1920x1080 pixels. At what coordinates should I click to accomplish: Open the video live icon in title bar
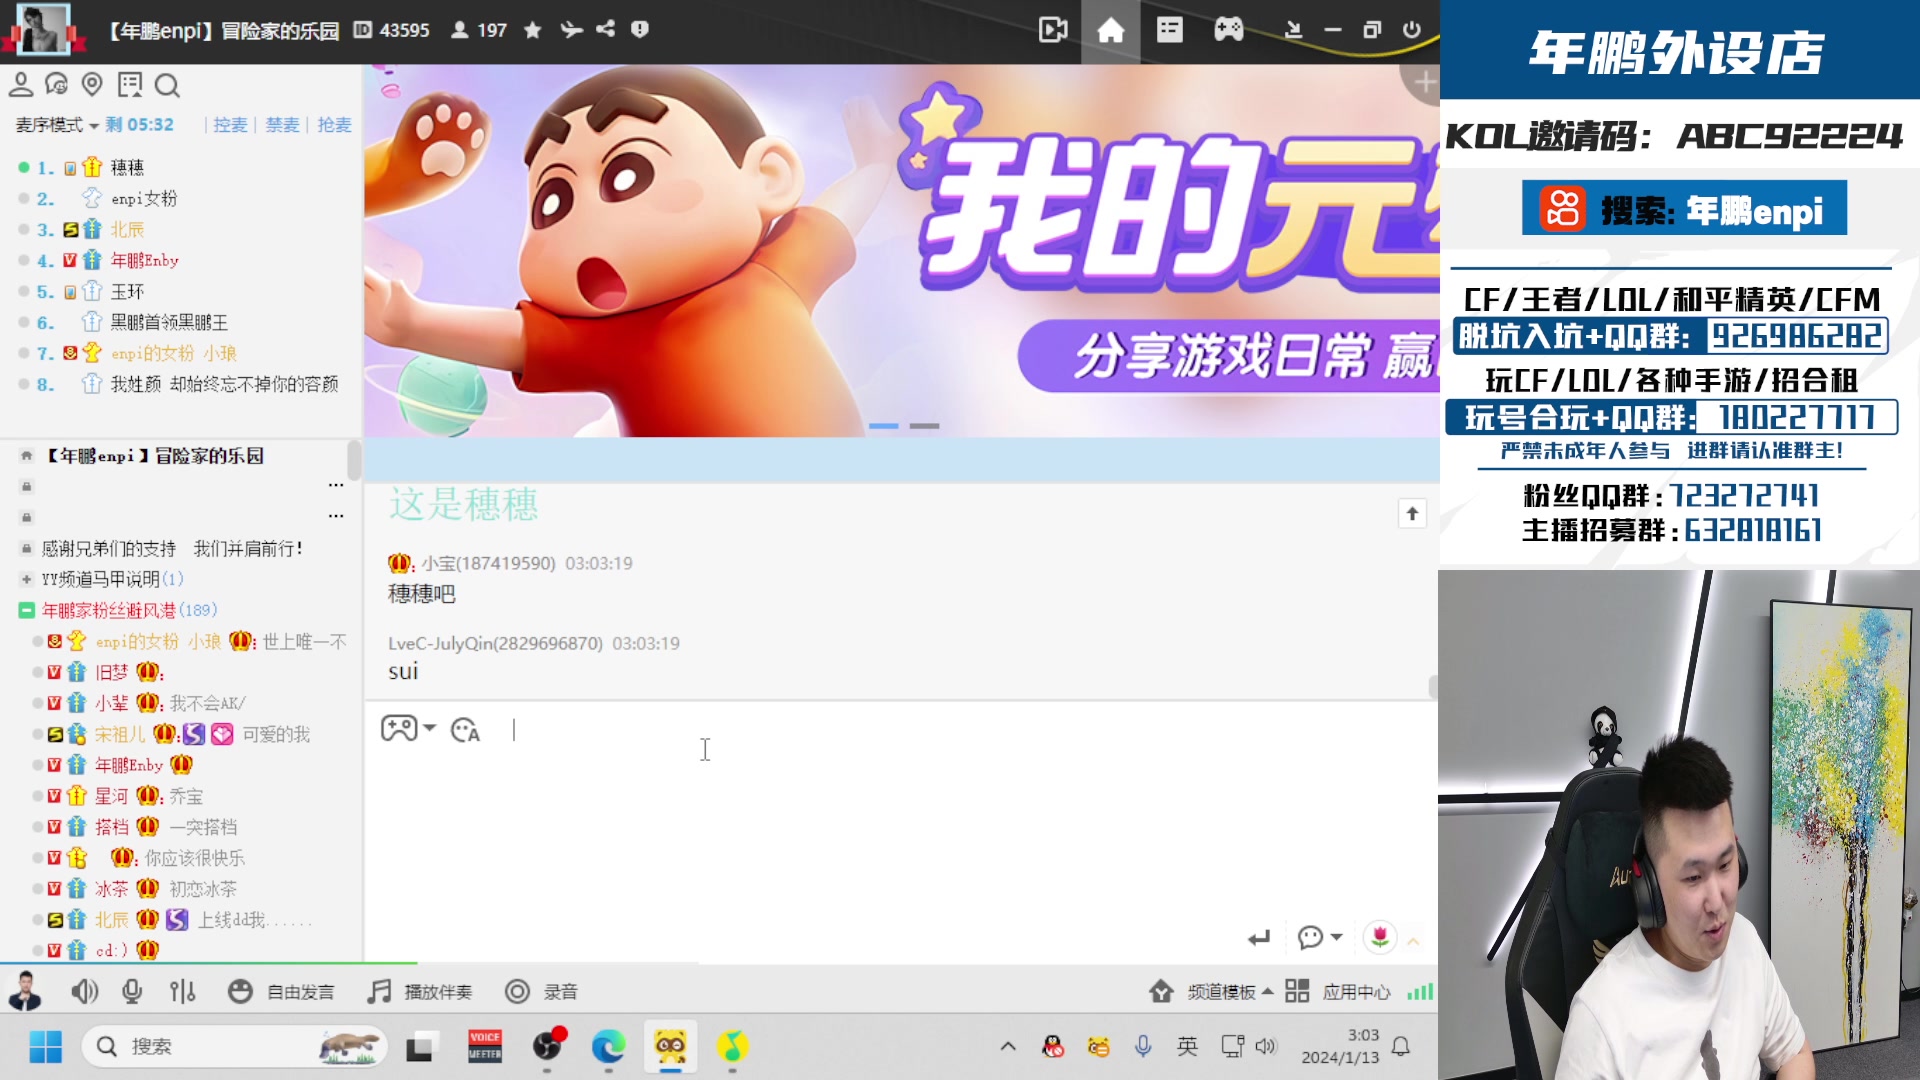1053,30
